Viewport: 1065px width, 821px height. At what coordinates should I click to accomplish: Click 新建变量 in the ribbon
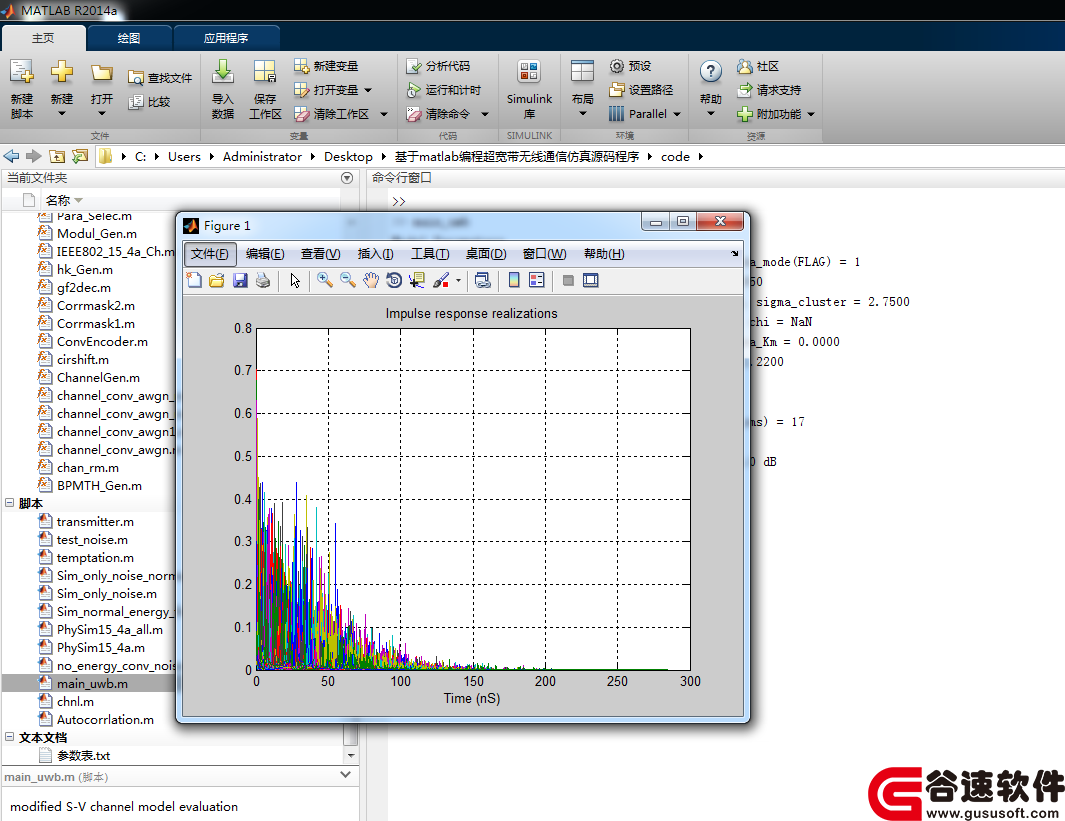pos(326,66)
